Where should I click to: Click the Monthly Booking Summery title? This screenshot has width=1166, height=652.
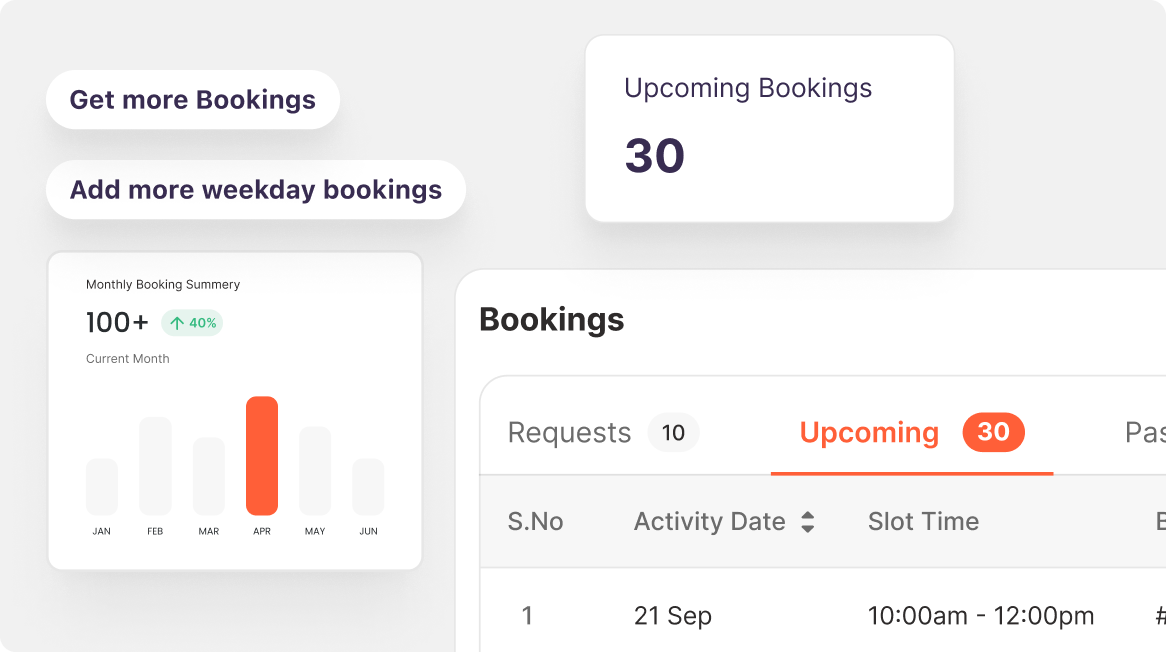point(163,285)
